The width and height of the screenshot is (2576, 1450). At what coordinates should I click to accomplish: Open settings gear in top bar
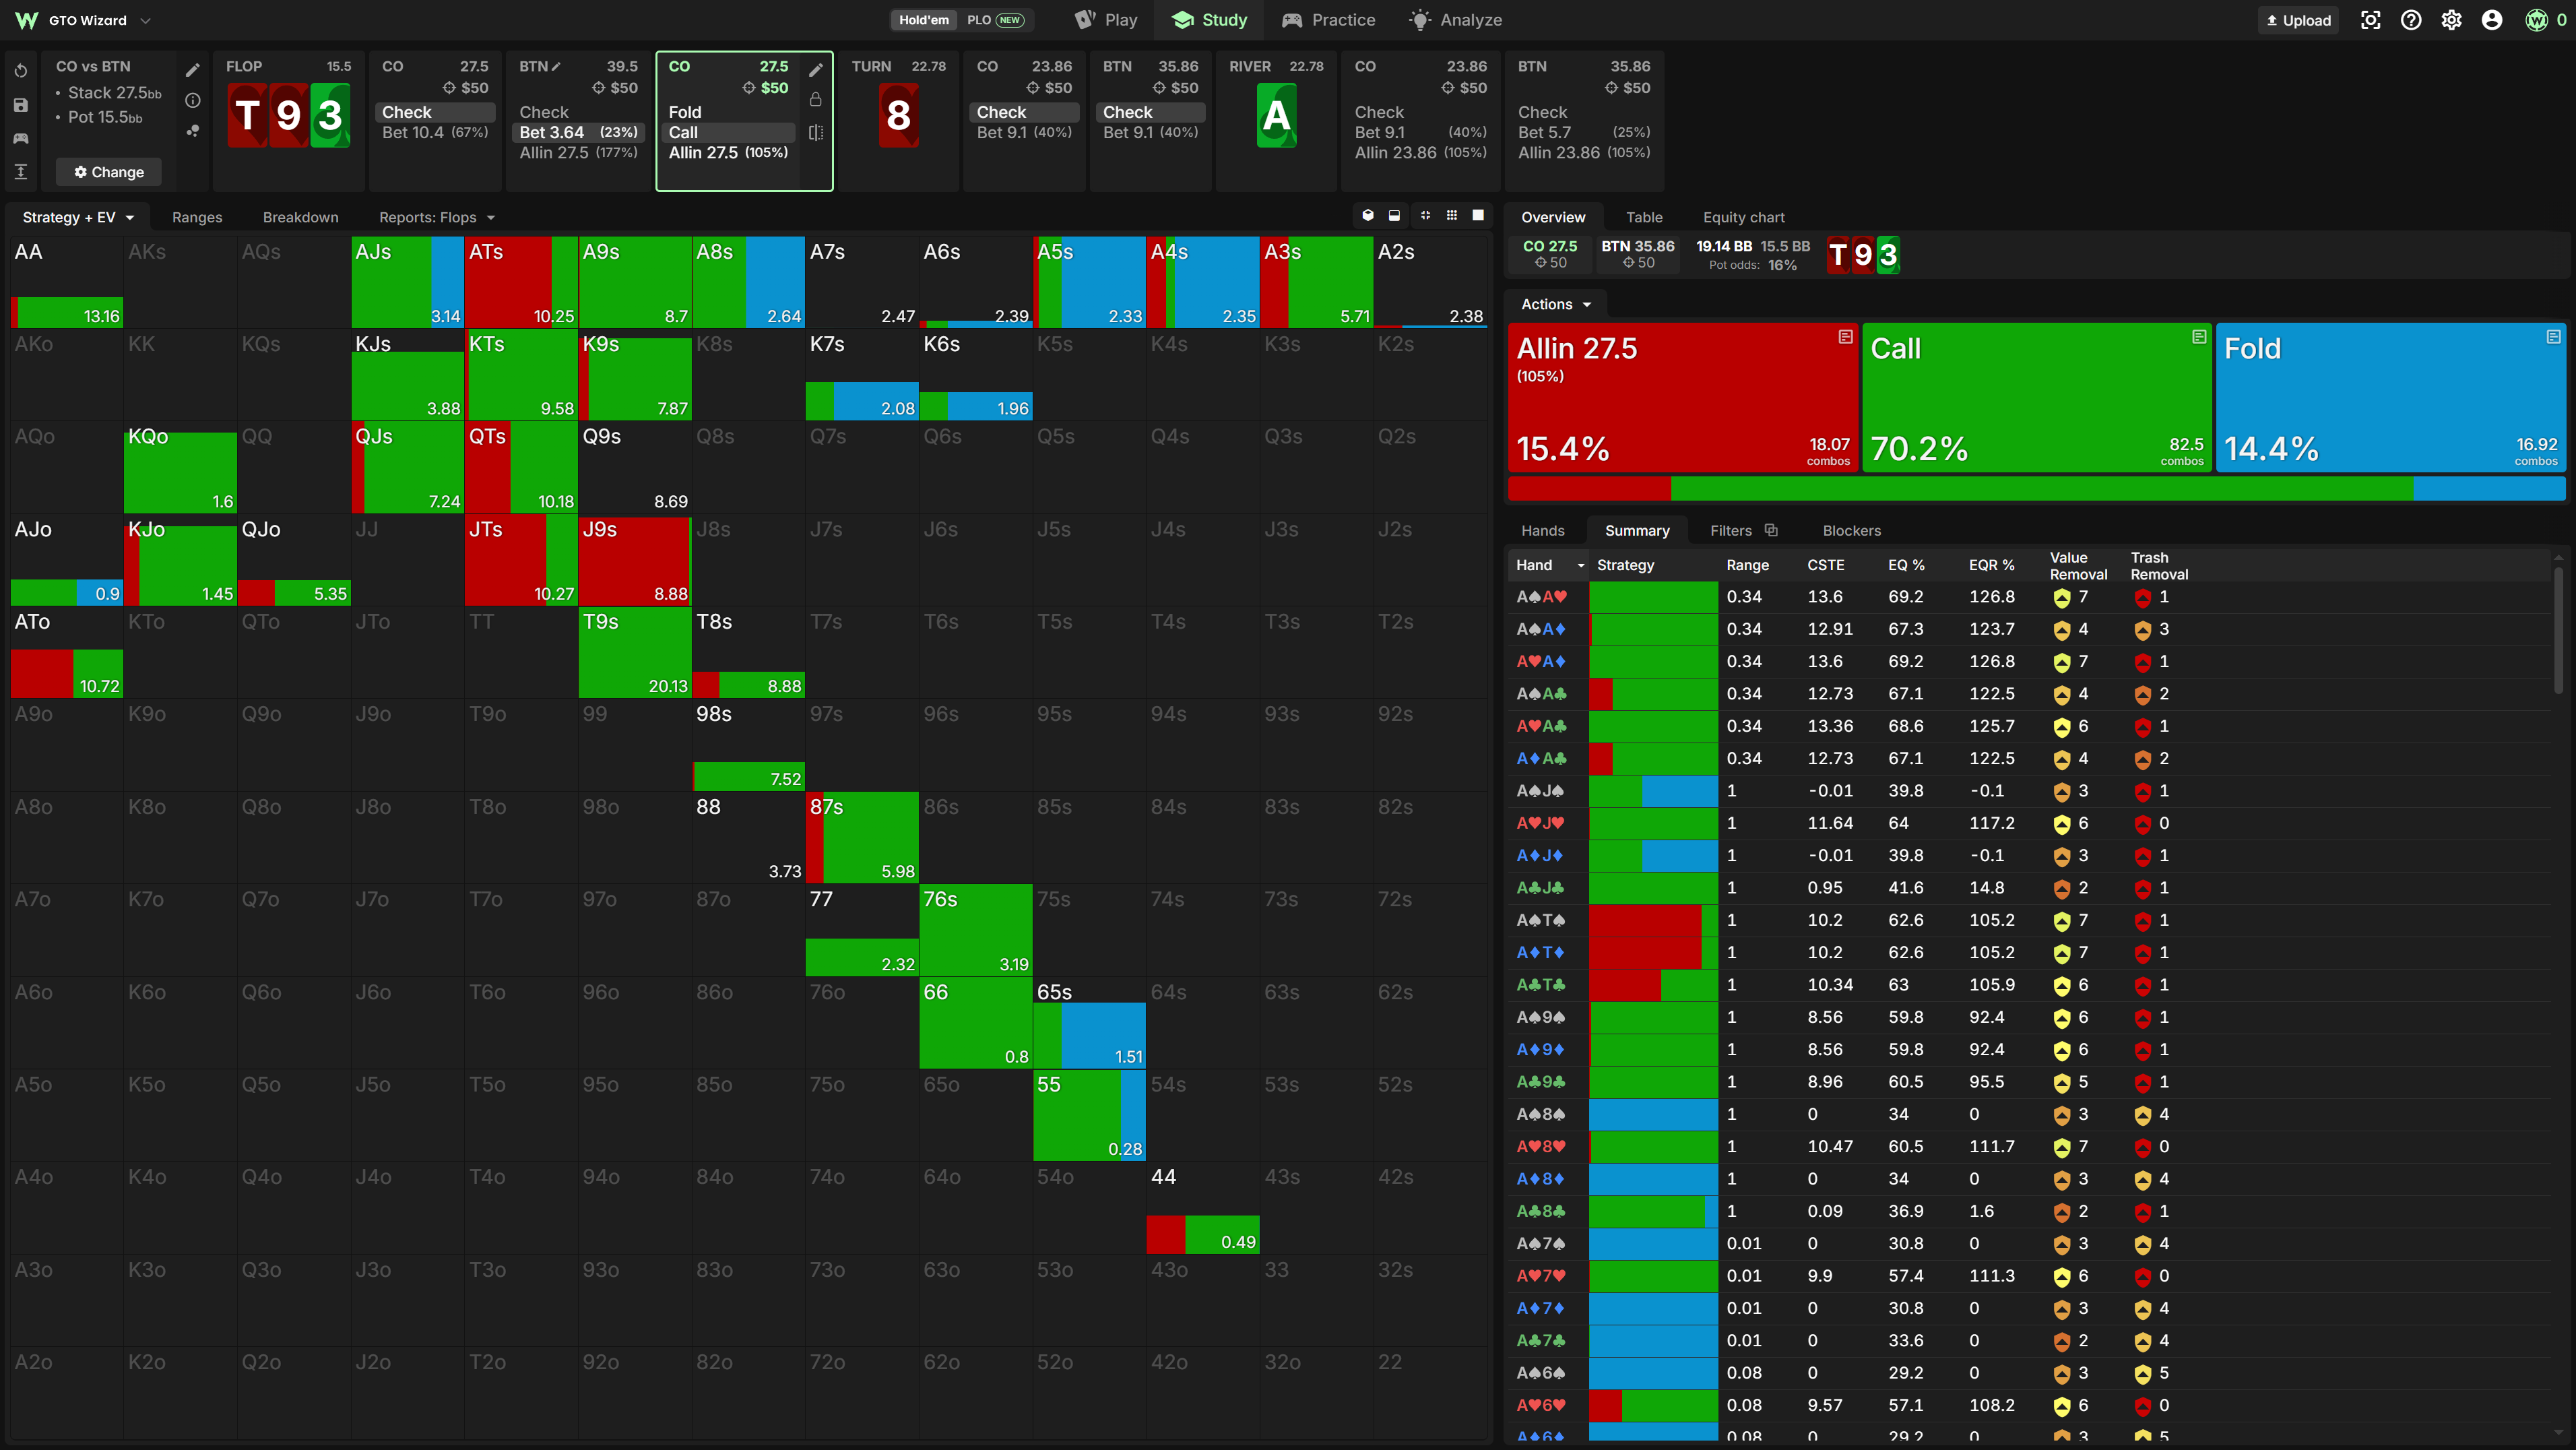point(2451,20)
